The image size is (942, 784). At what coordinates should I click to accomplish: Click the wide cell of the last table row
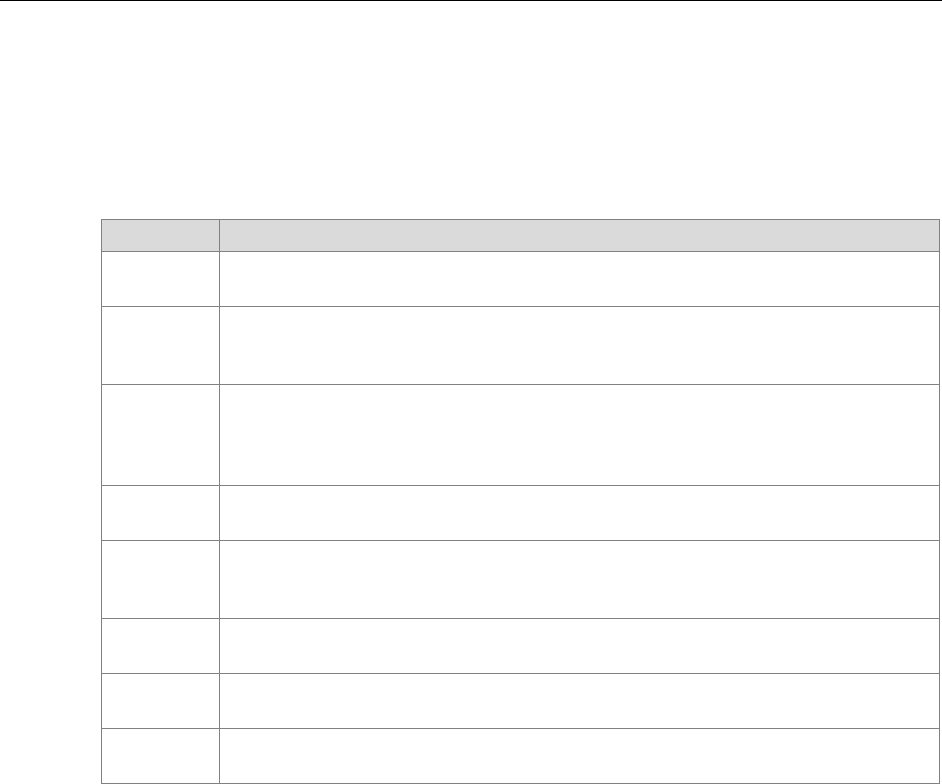tap(580, 754)
